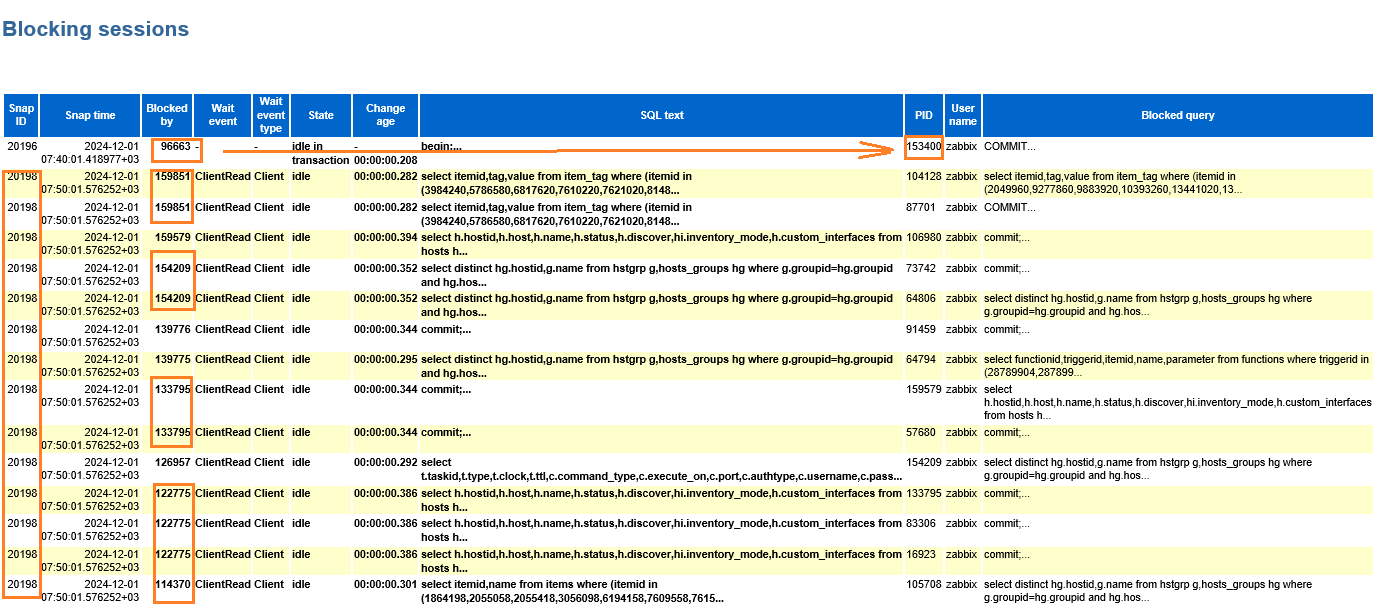Click the "User name" column header
This screenshot has width=1384, height=607.
(x=962, y=115)
